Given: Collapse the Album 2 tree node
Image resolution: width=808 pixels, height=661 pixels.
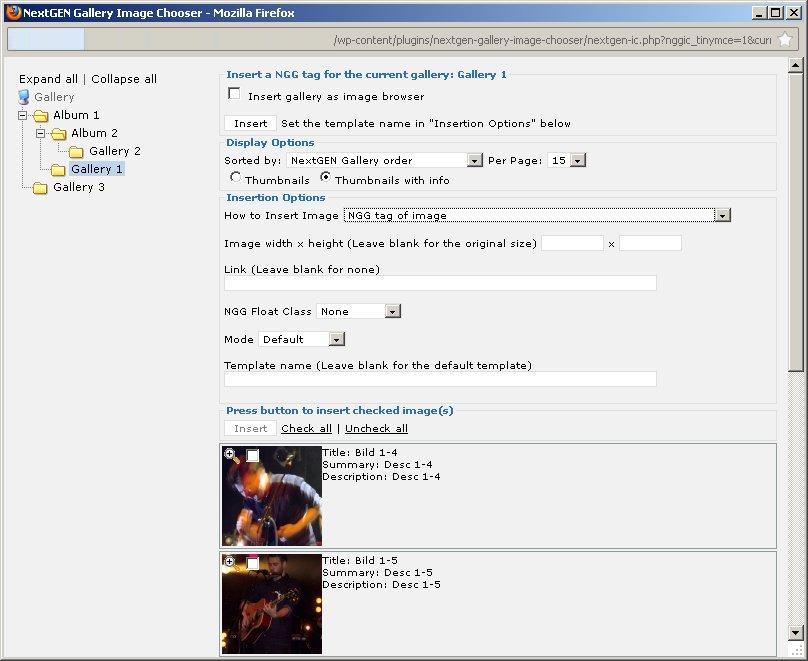Looking at the screenshot, I should click(x=41, y=133).
